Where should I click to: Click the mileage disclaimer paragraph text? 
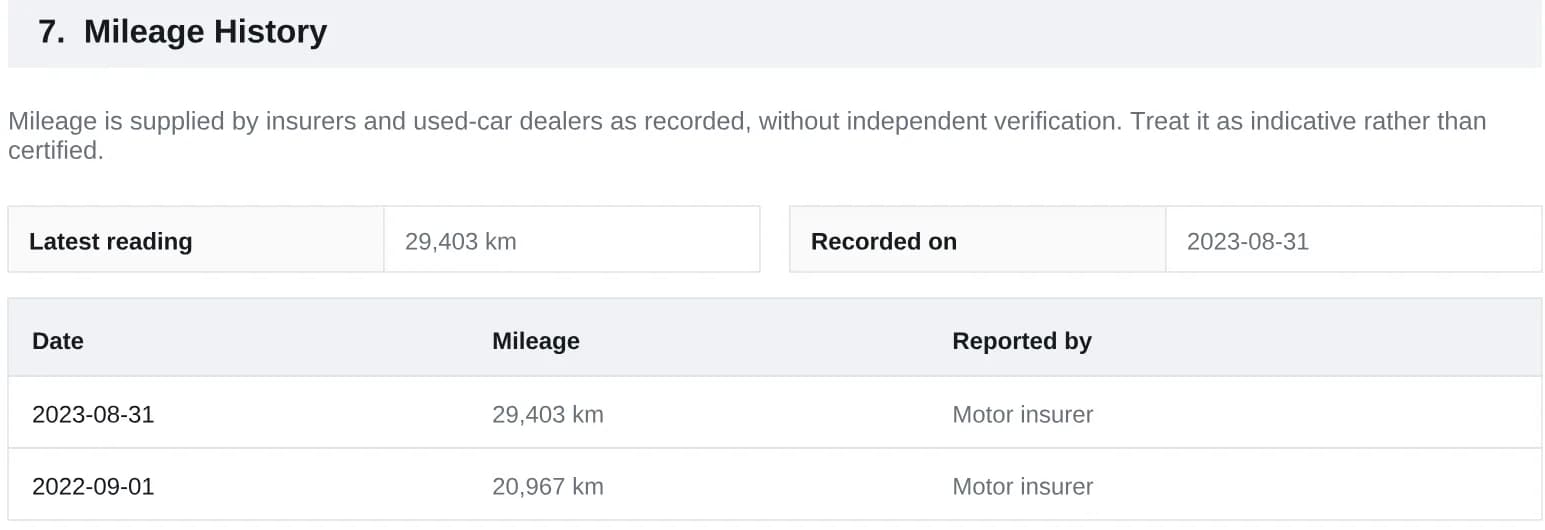[x=747, y=136]
